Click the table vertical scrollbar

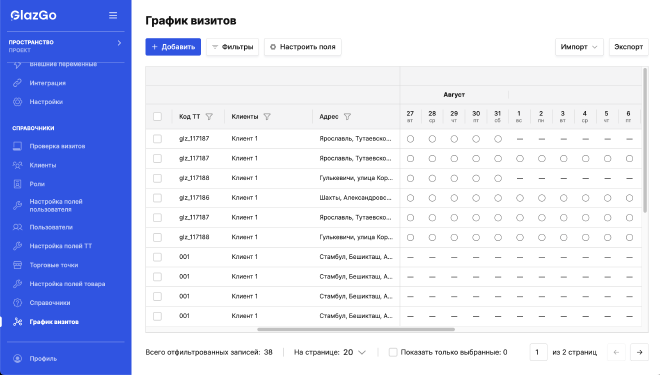(x=645, y=140)
